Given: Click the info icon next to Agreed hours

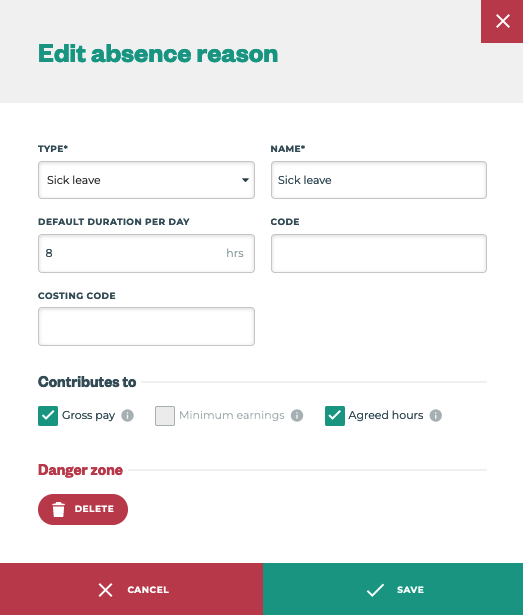Looking at the screenshot, I should (436, 415).
